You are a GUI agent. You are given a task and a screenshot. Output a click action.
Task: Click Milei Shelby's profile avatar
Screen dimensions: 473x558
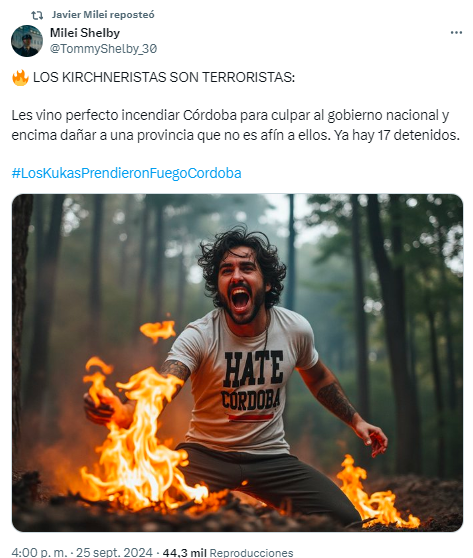[x=27, y=41]
